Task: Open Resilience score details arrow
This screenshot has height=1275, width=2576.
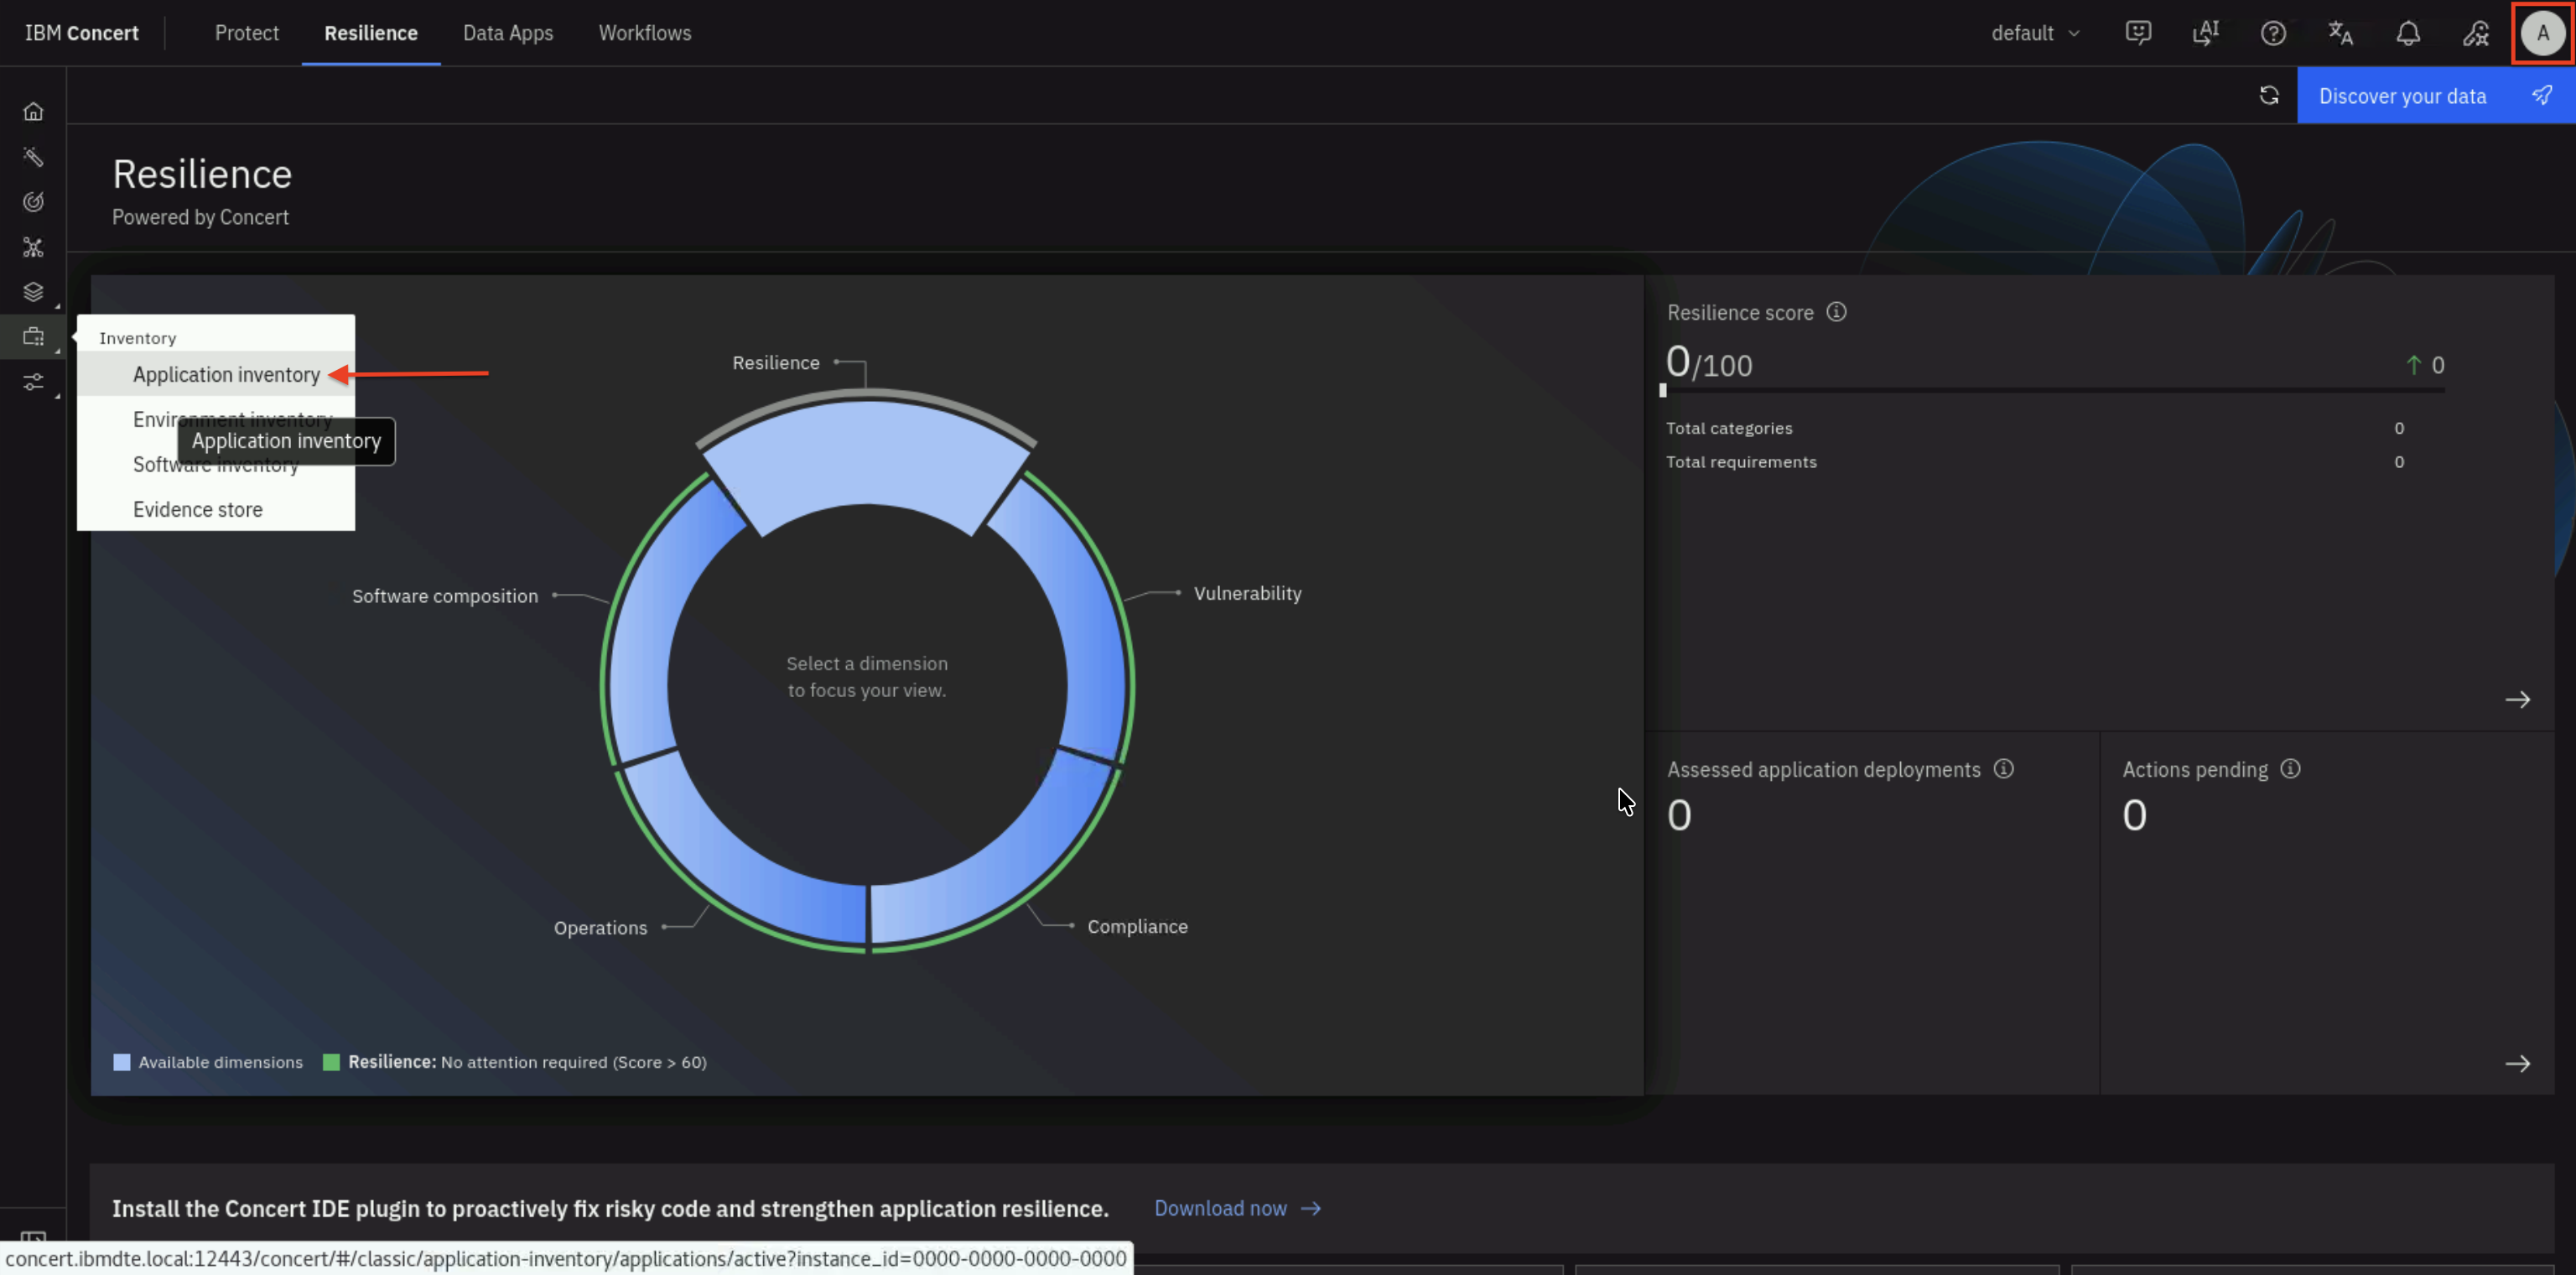Action: 2517,699
